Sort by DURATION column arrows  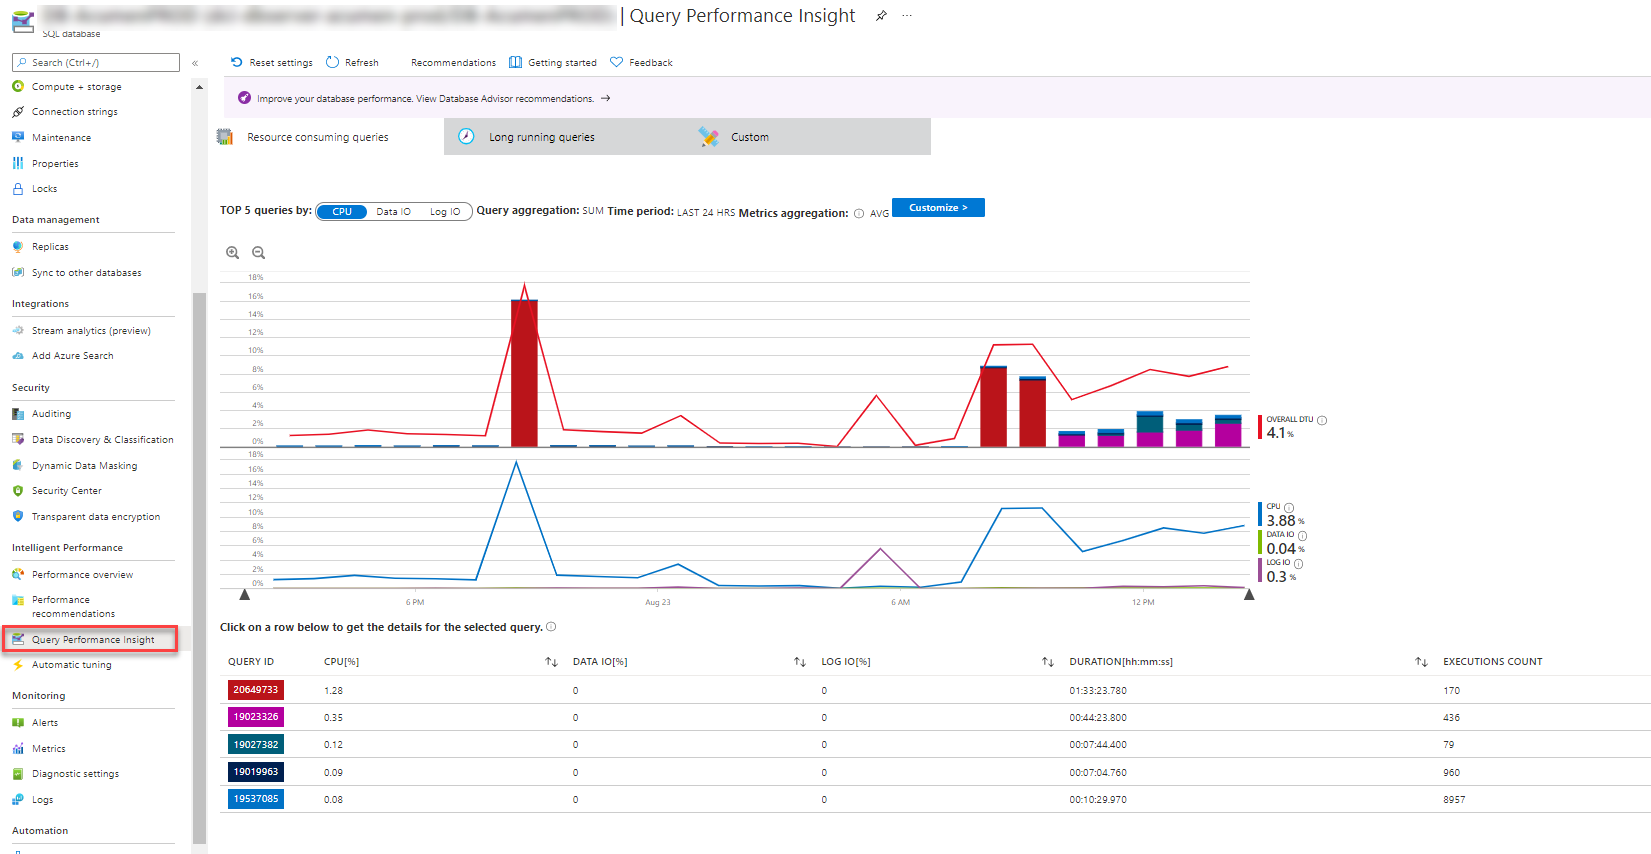pyautogui.click(x=1421, y=662)
